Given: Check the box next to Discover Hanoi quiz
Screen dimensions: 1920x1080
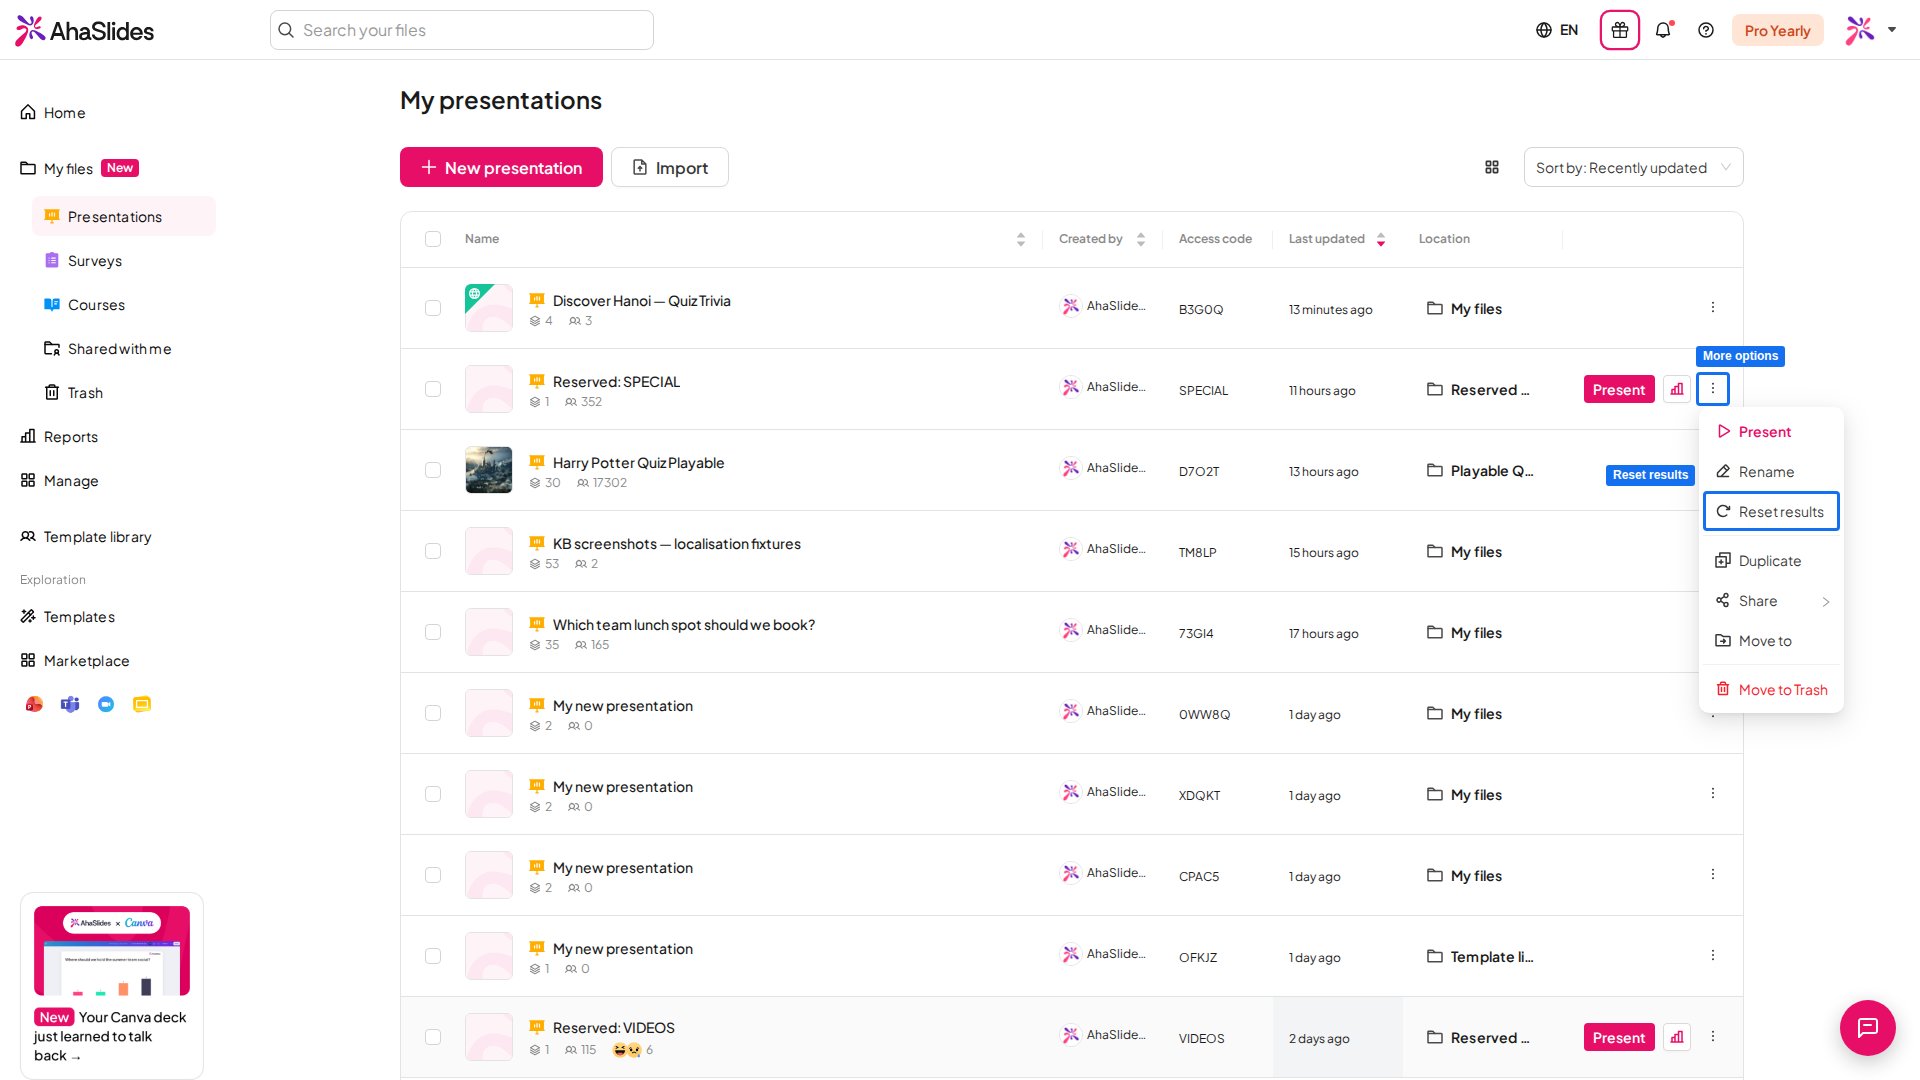Looking at the screenshot, I should coord(433,308).
